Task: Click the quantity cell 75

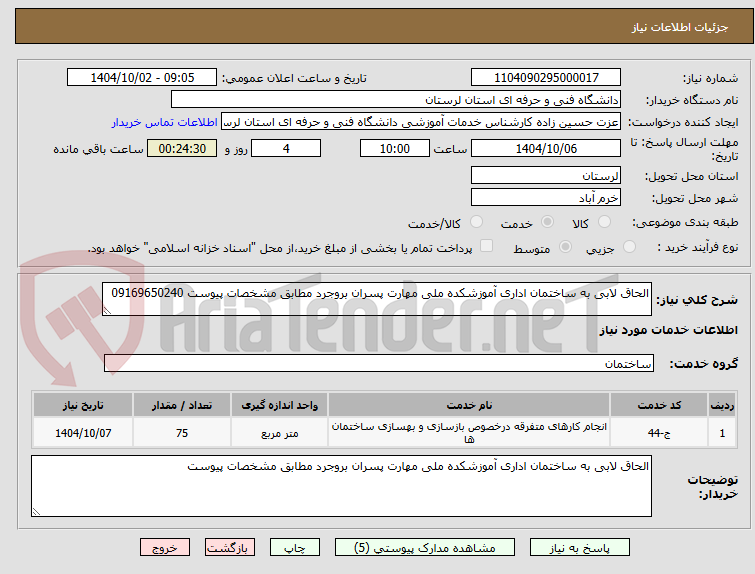Action: 182,432
